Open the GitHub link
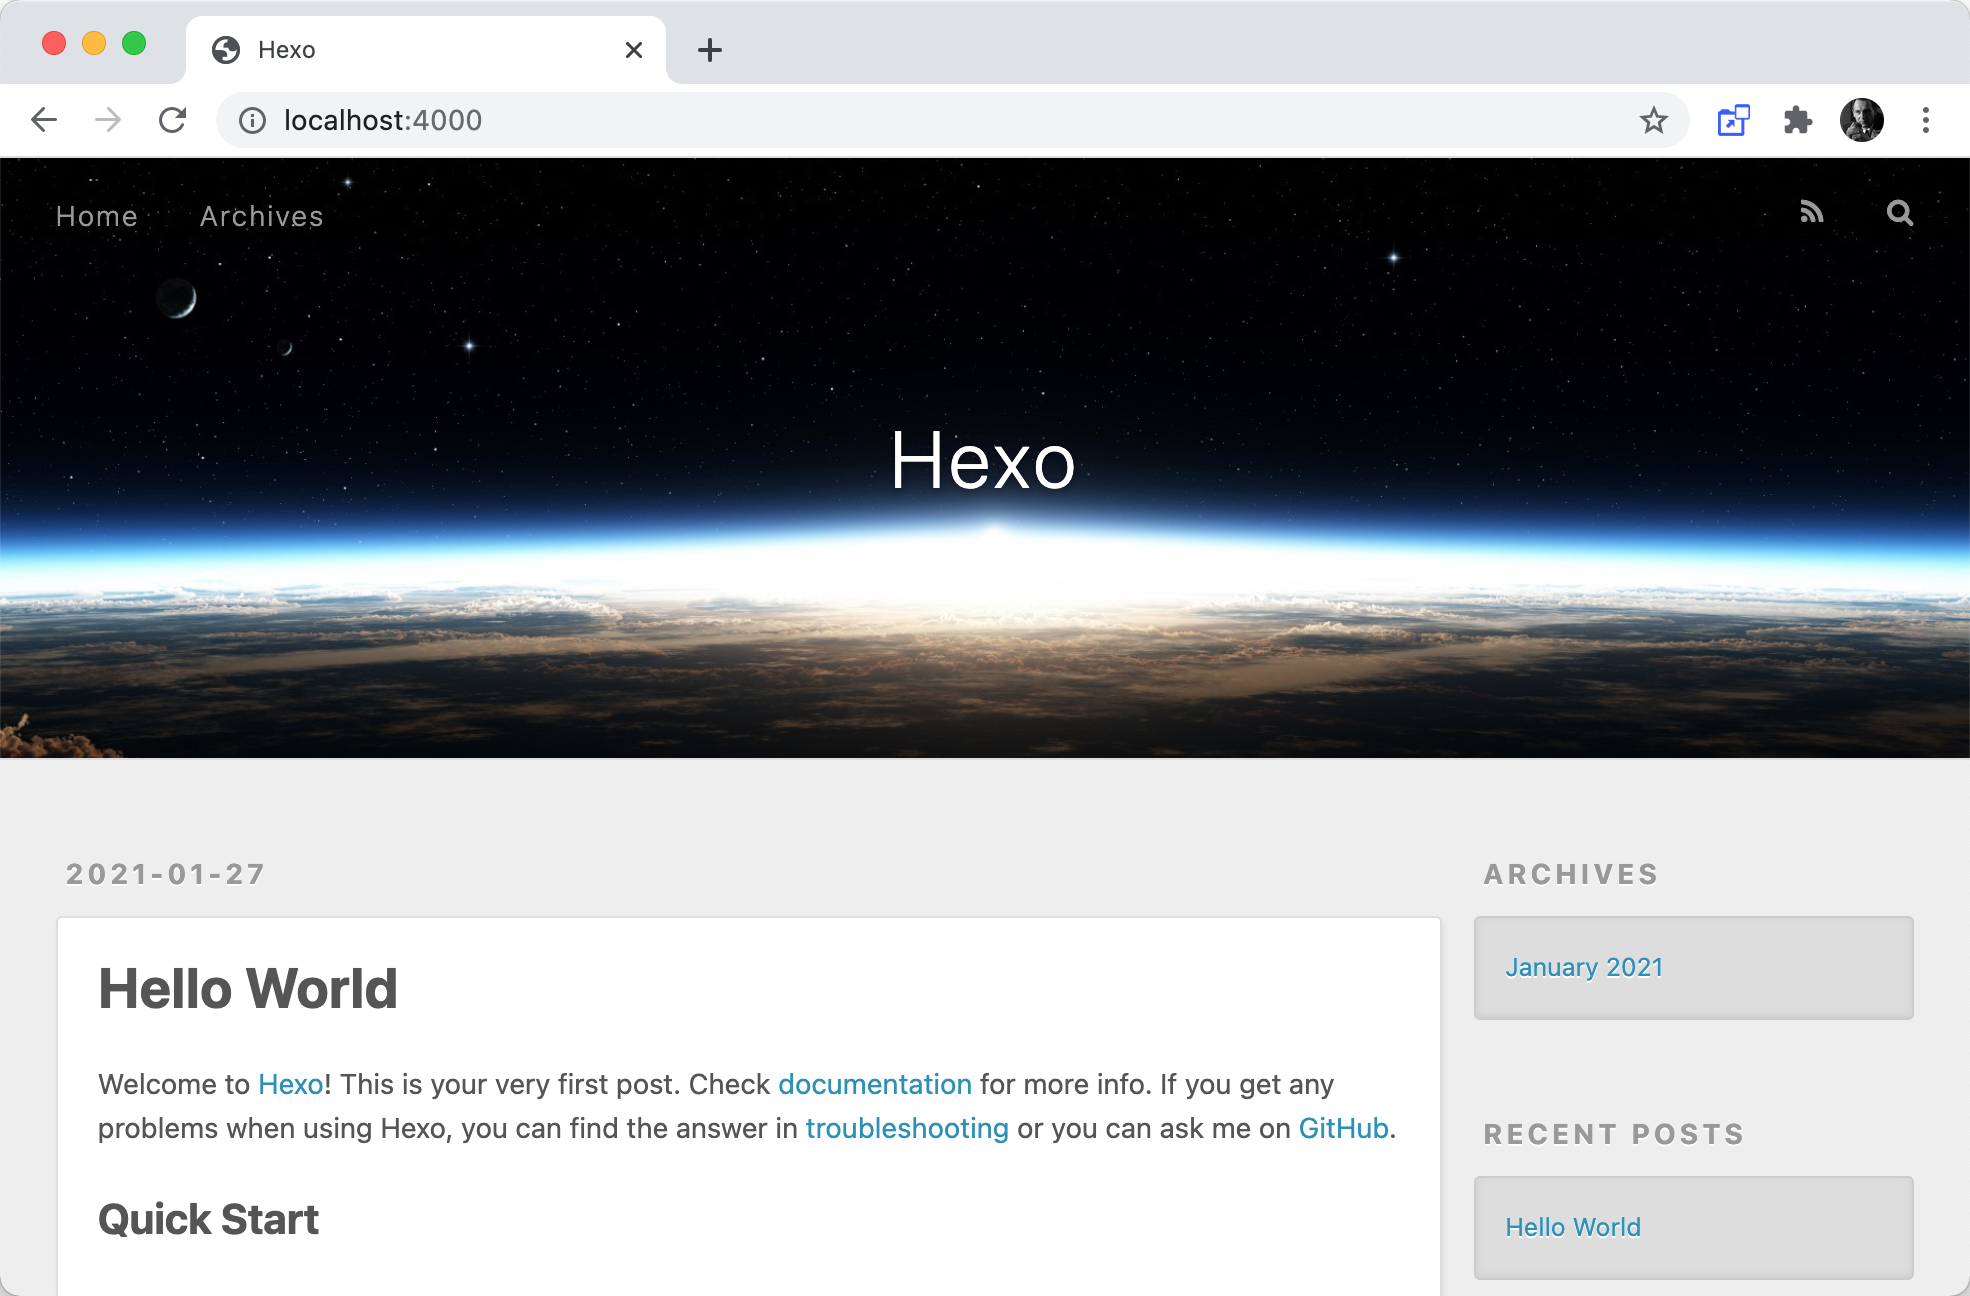This screenshot has width=1970, height=1296. point(1343,1128)
